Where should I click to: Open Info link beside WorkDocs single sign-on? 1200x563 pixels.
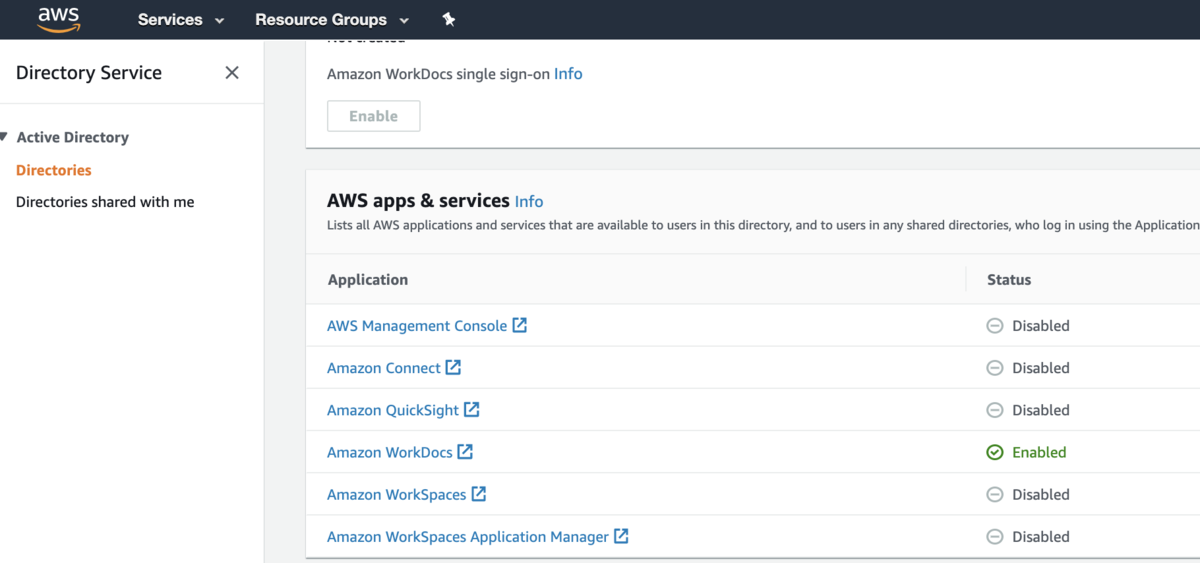(568, 74)
